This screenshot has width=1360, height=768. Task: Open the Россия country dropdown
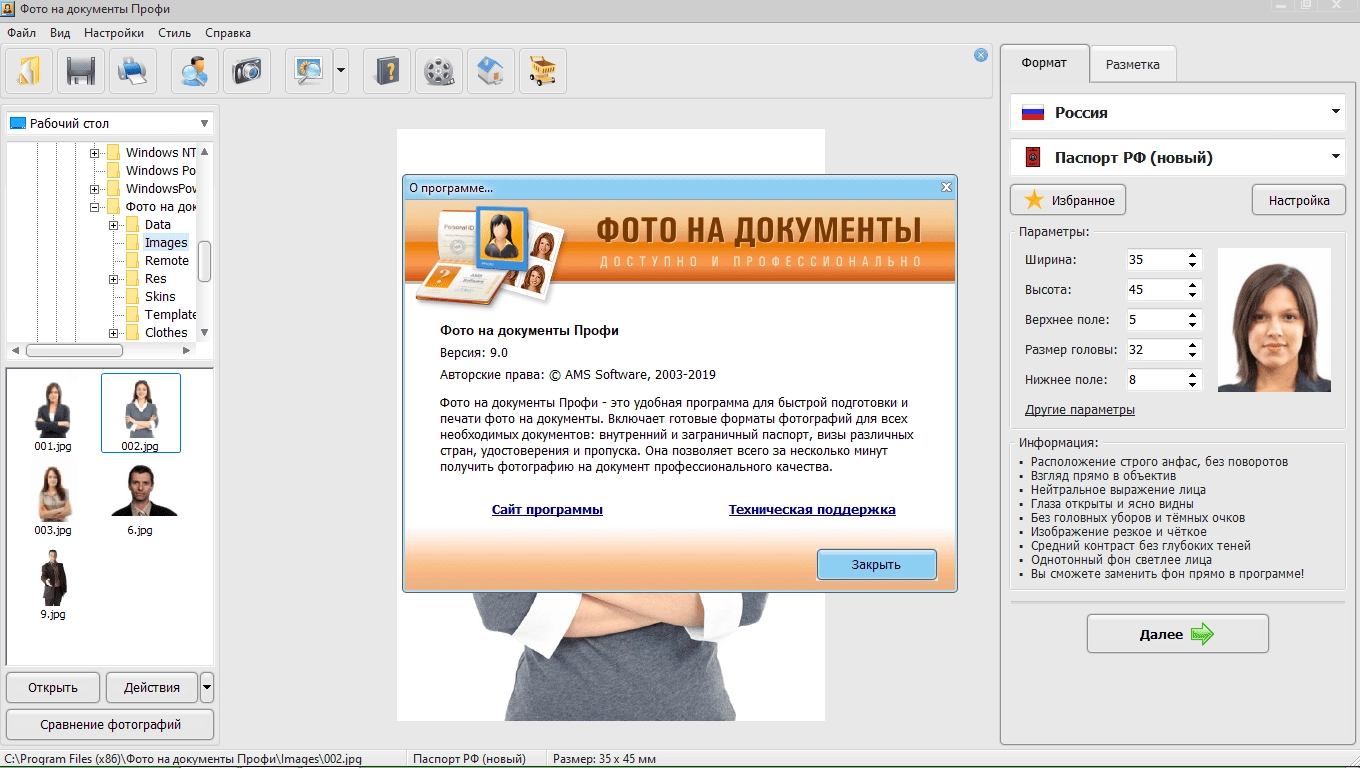tap(1178, 112)
